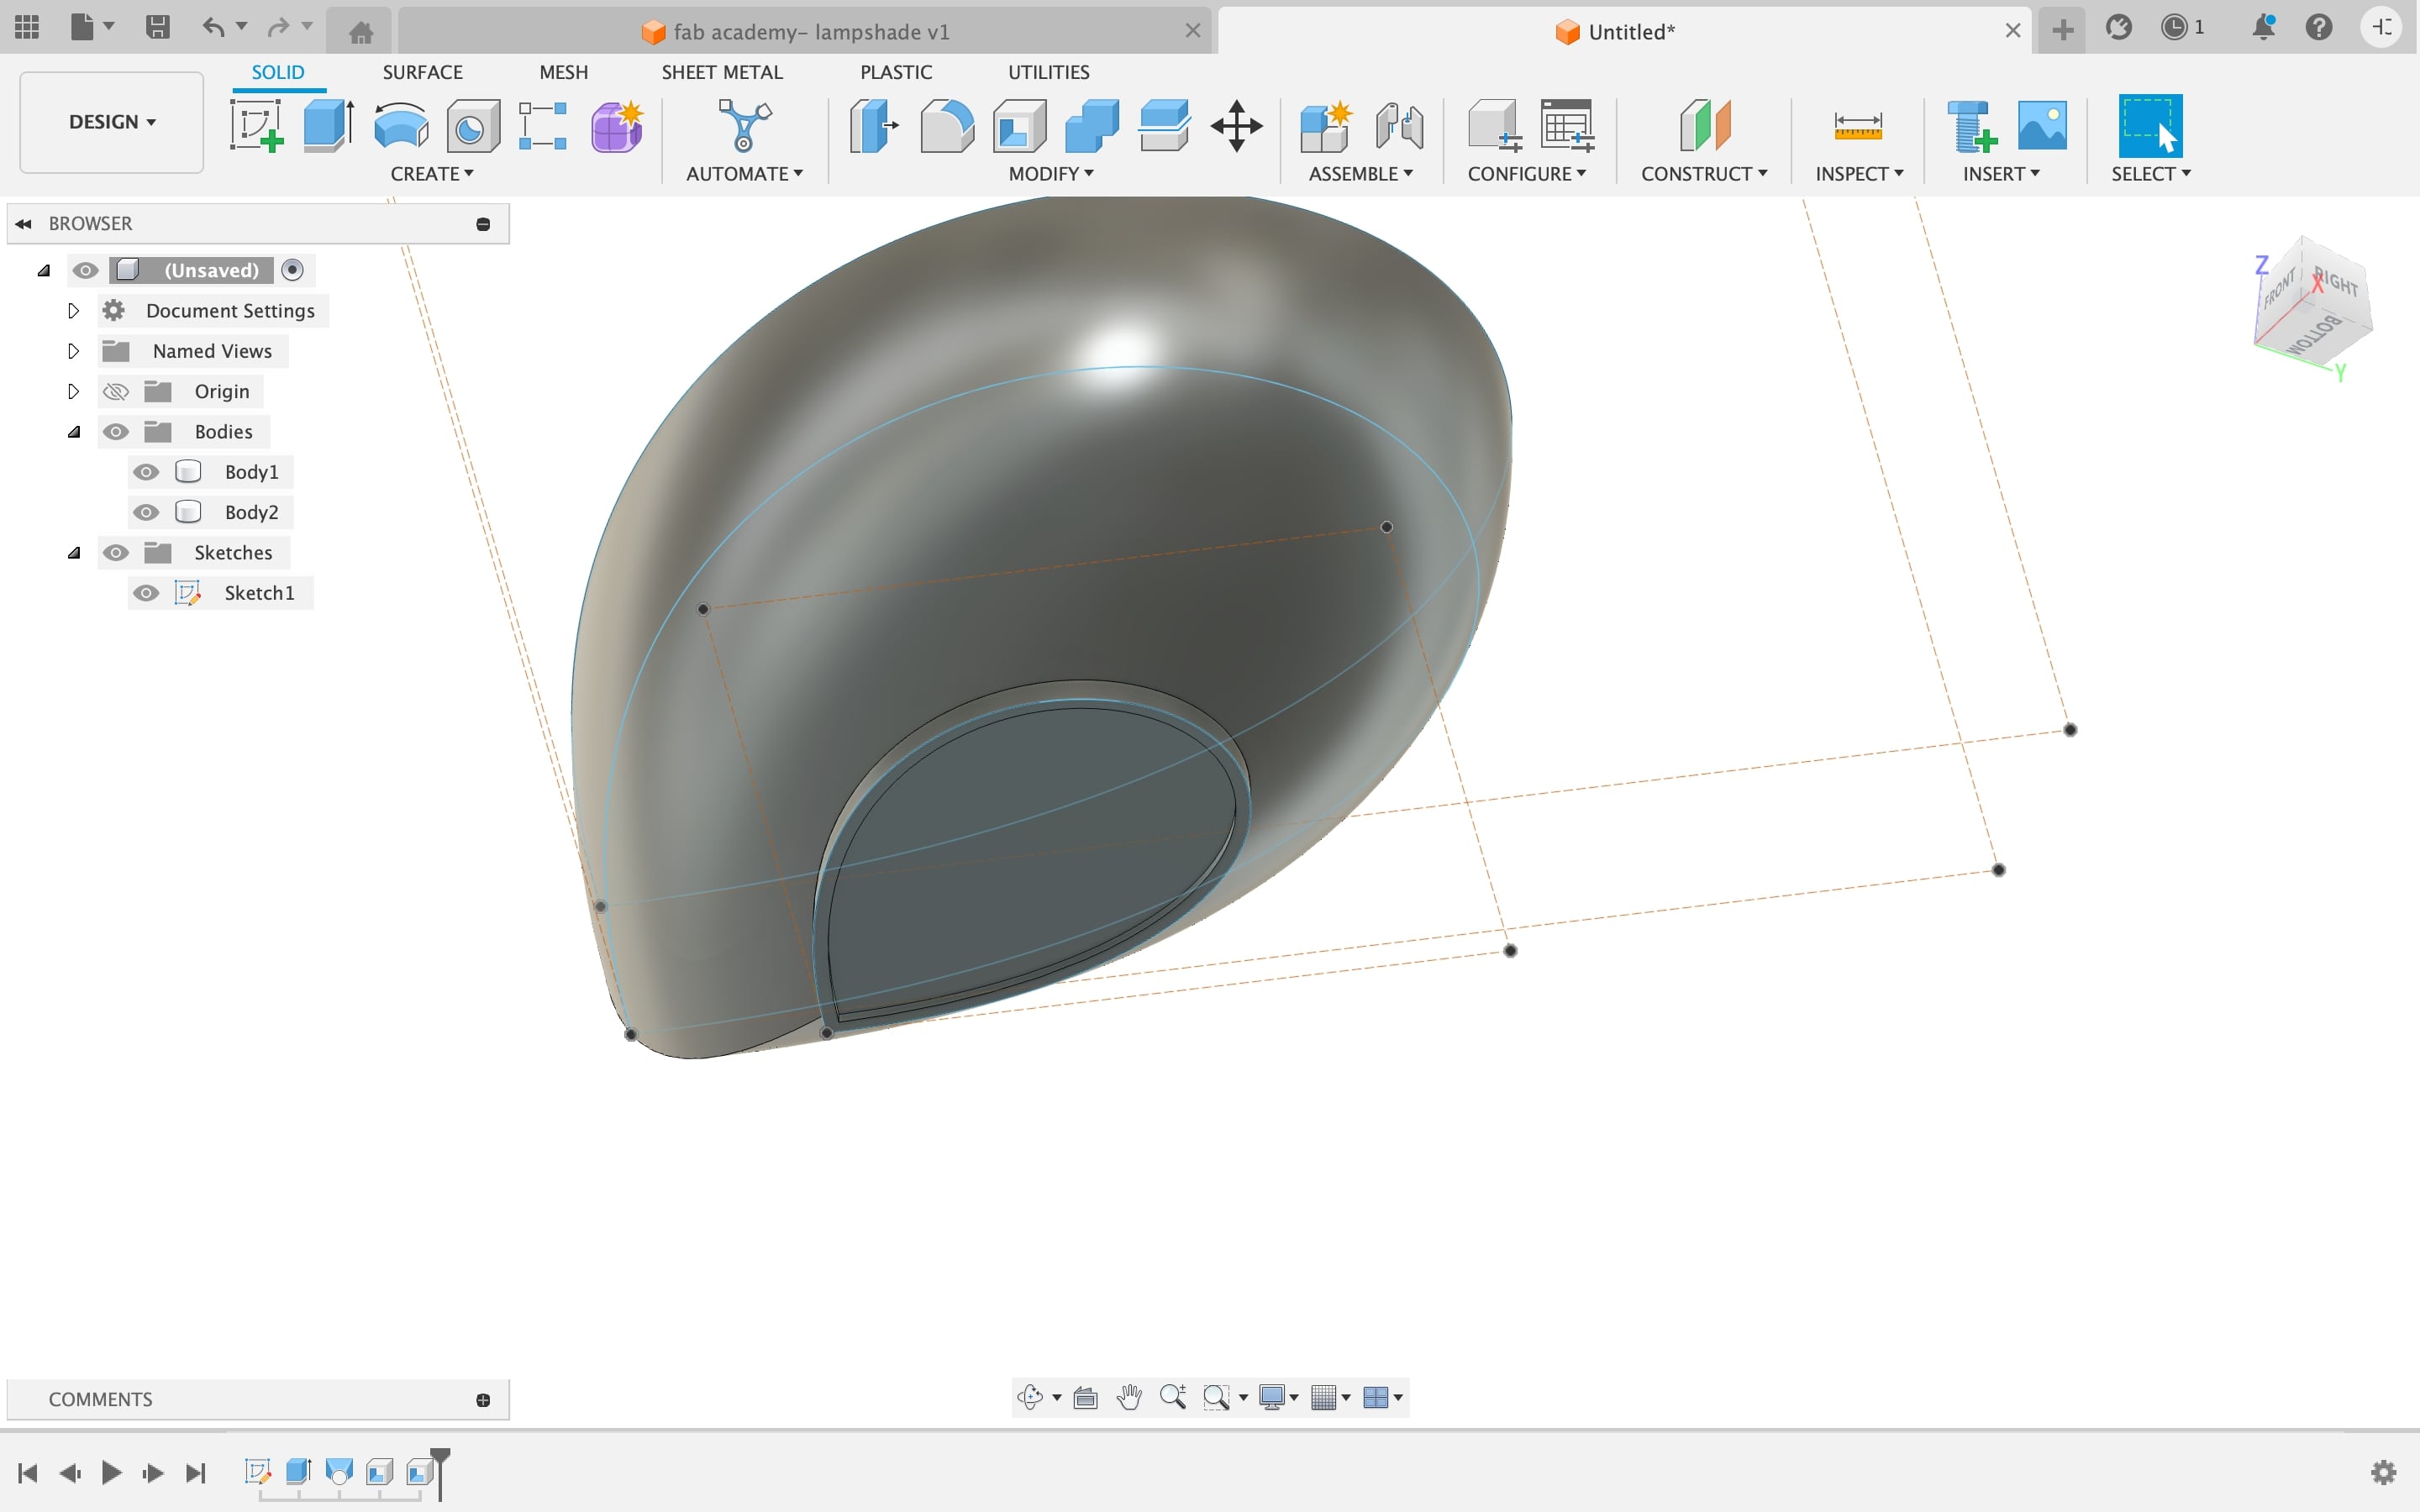Switch to the SURFACE tab
Screen dimensions: 2420x1512
tap(422, 72)
